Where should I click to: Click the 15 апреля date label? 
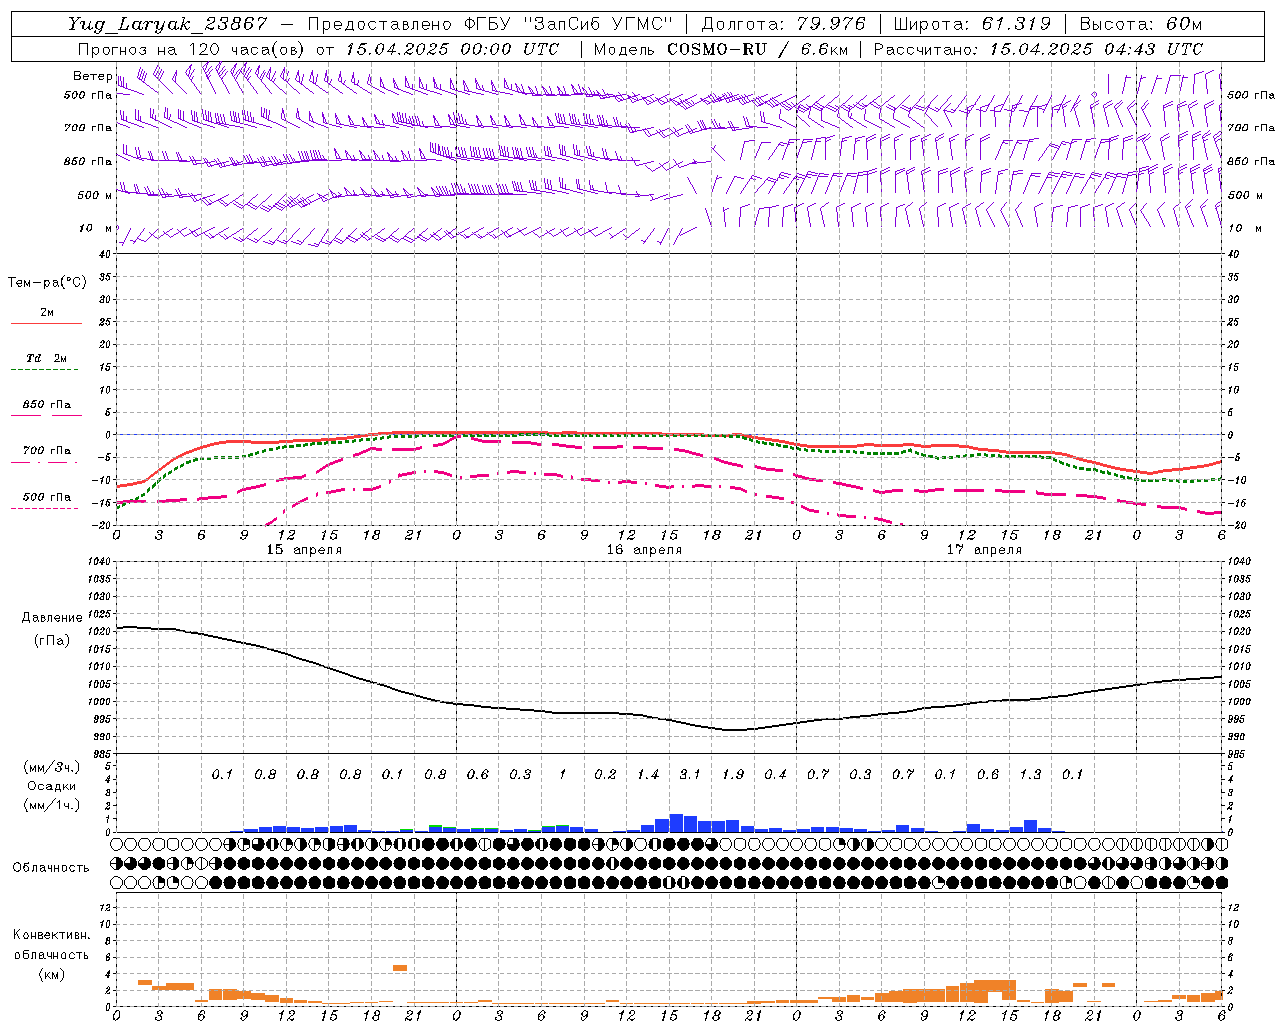click(304, 550)
